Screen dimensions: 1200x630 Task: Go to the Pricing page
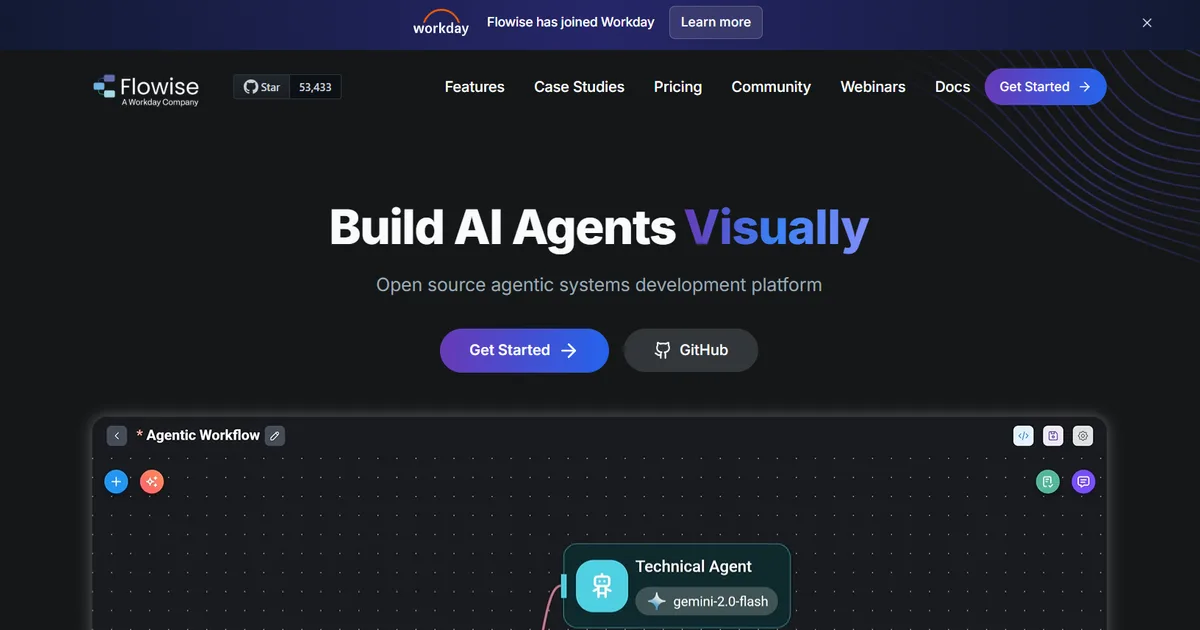pos(678,87)
